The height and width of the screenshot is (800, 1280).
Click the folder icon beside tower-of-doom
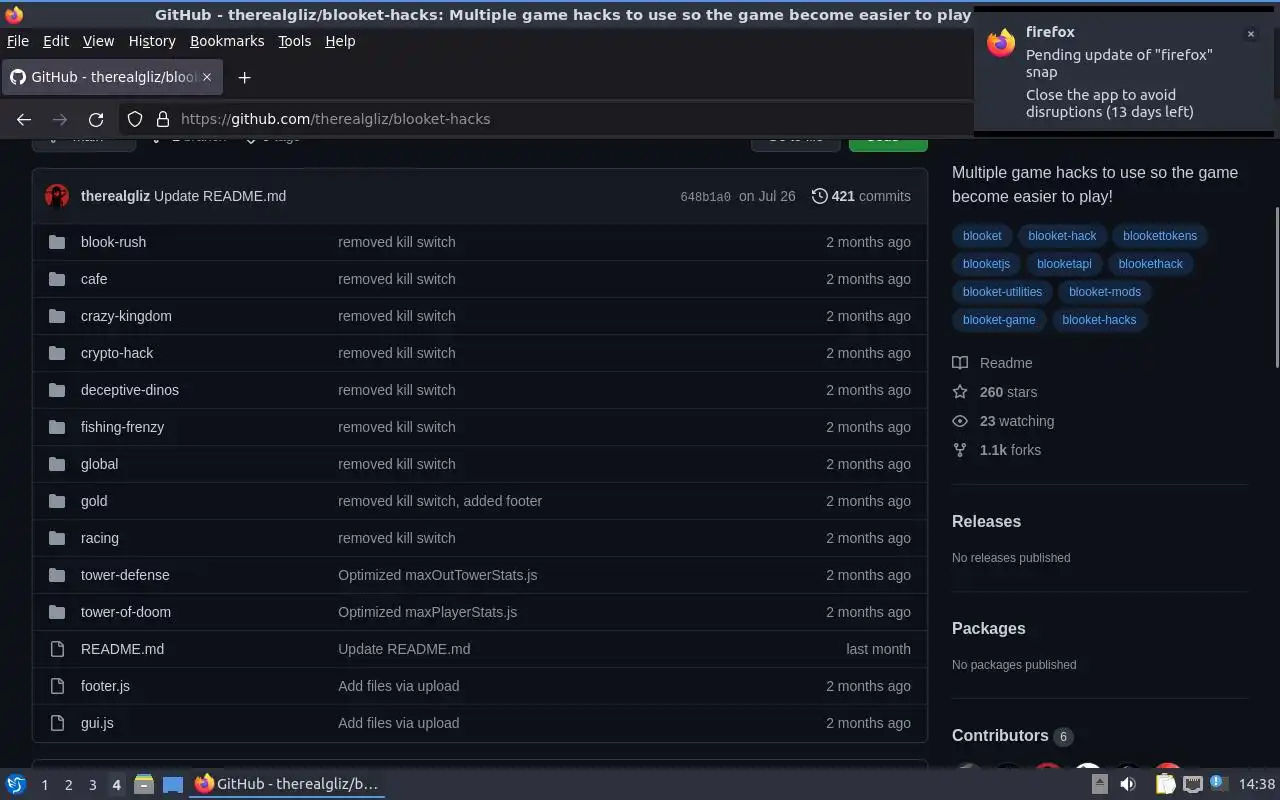(57, 612)
